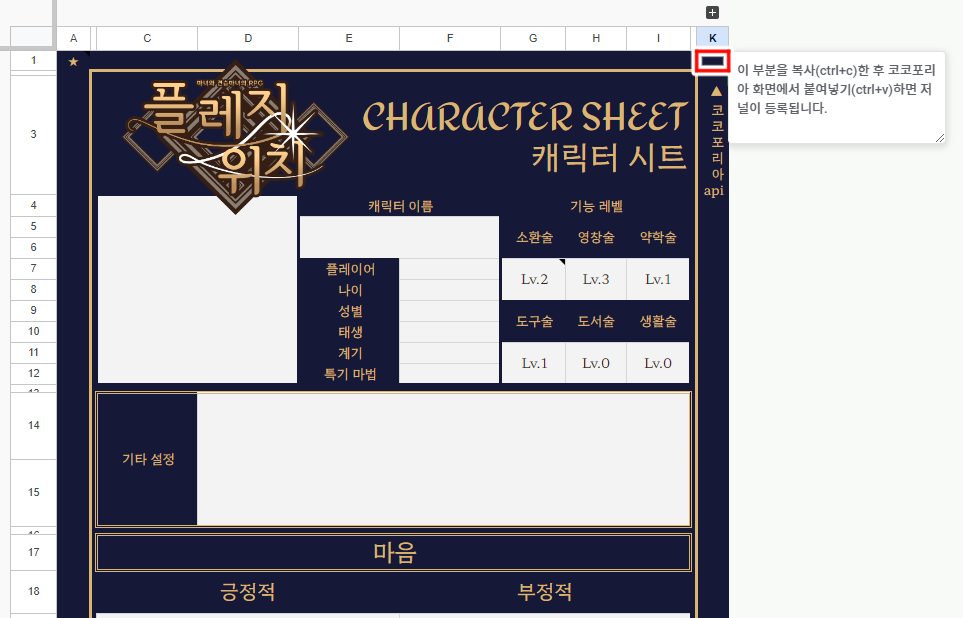963x618 pixels.
Task: Select the dark cell K1
Action: click(x=712, y=61)
